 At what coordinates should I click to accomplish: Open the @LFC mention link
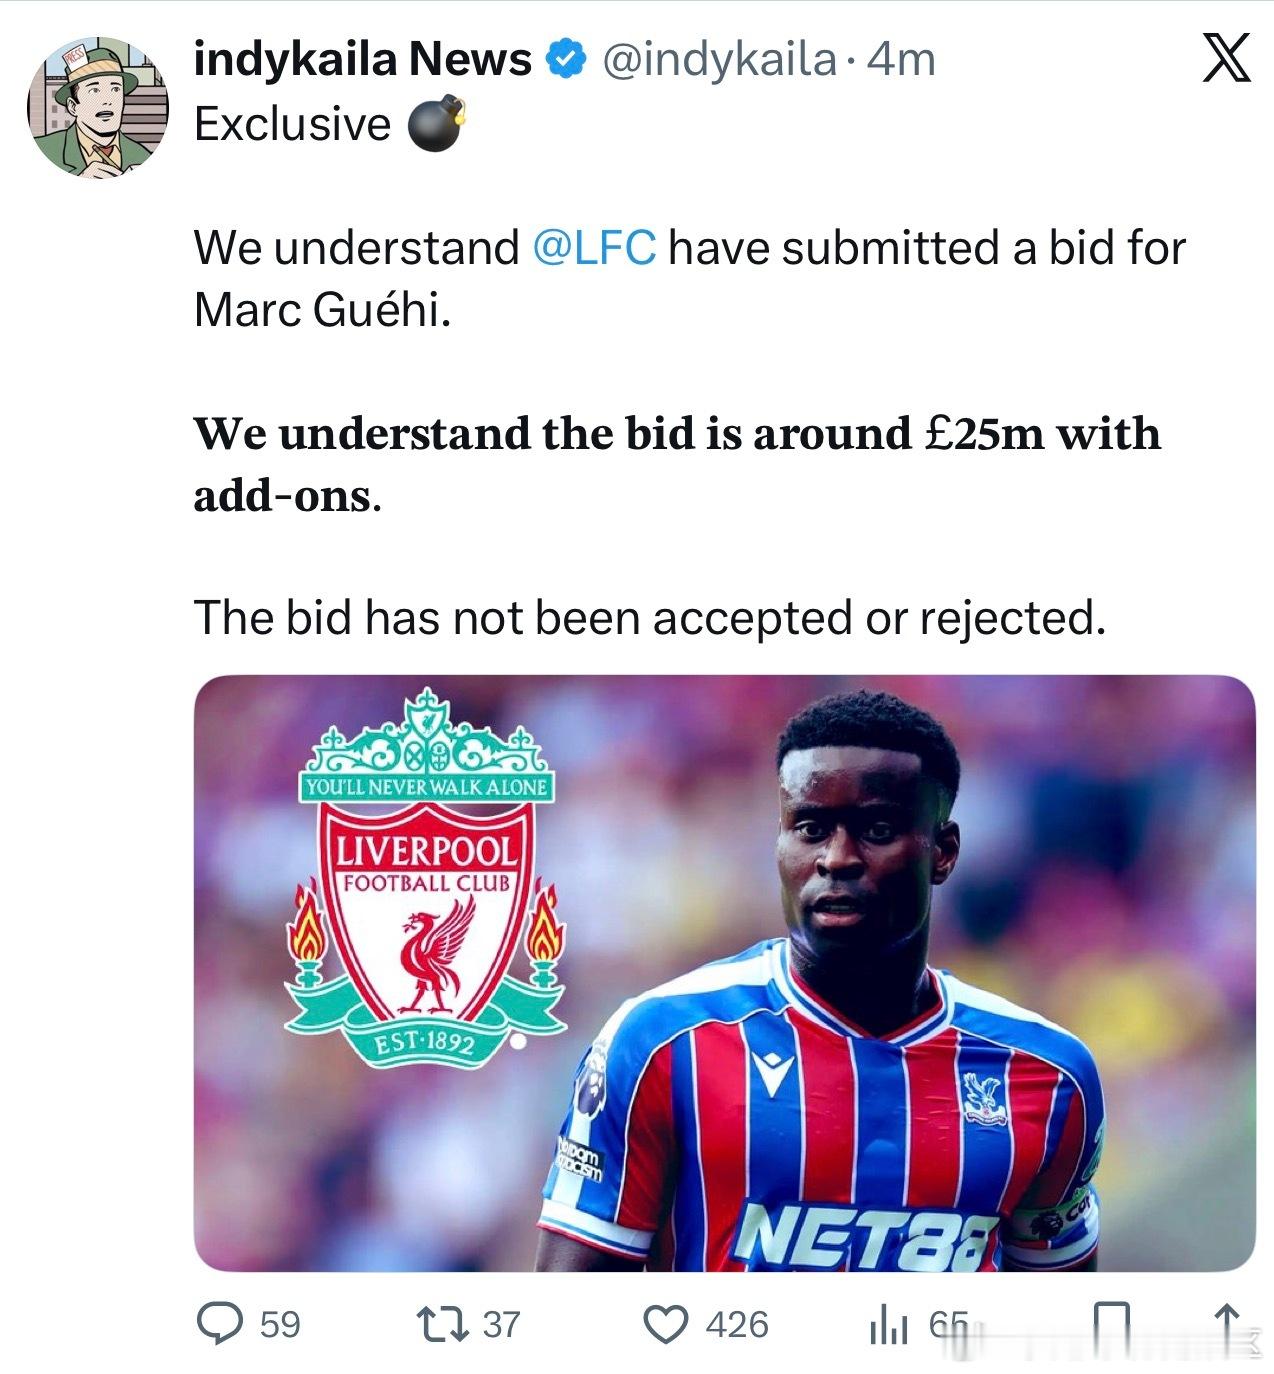click(x=594, y=248)
